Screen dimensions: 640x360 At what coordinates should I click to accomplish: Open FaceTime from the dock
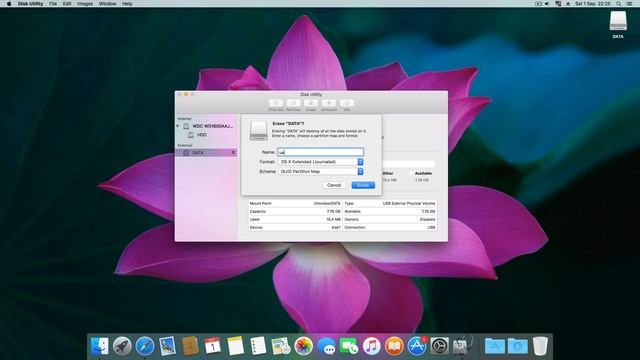[349, 346]
